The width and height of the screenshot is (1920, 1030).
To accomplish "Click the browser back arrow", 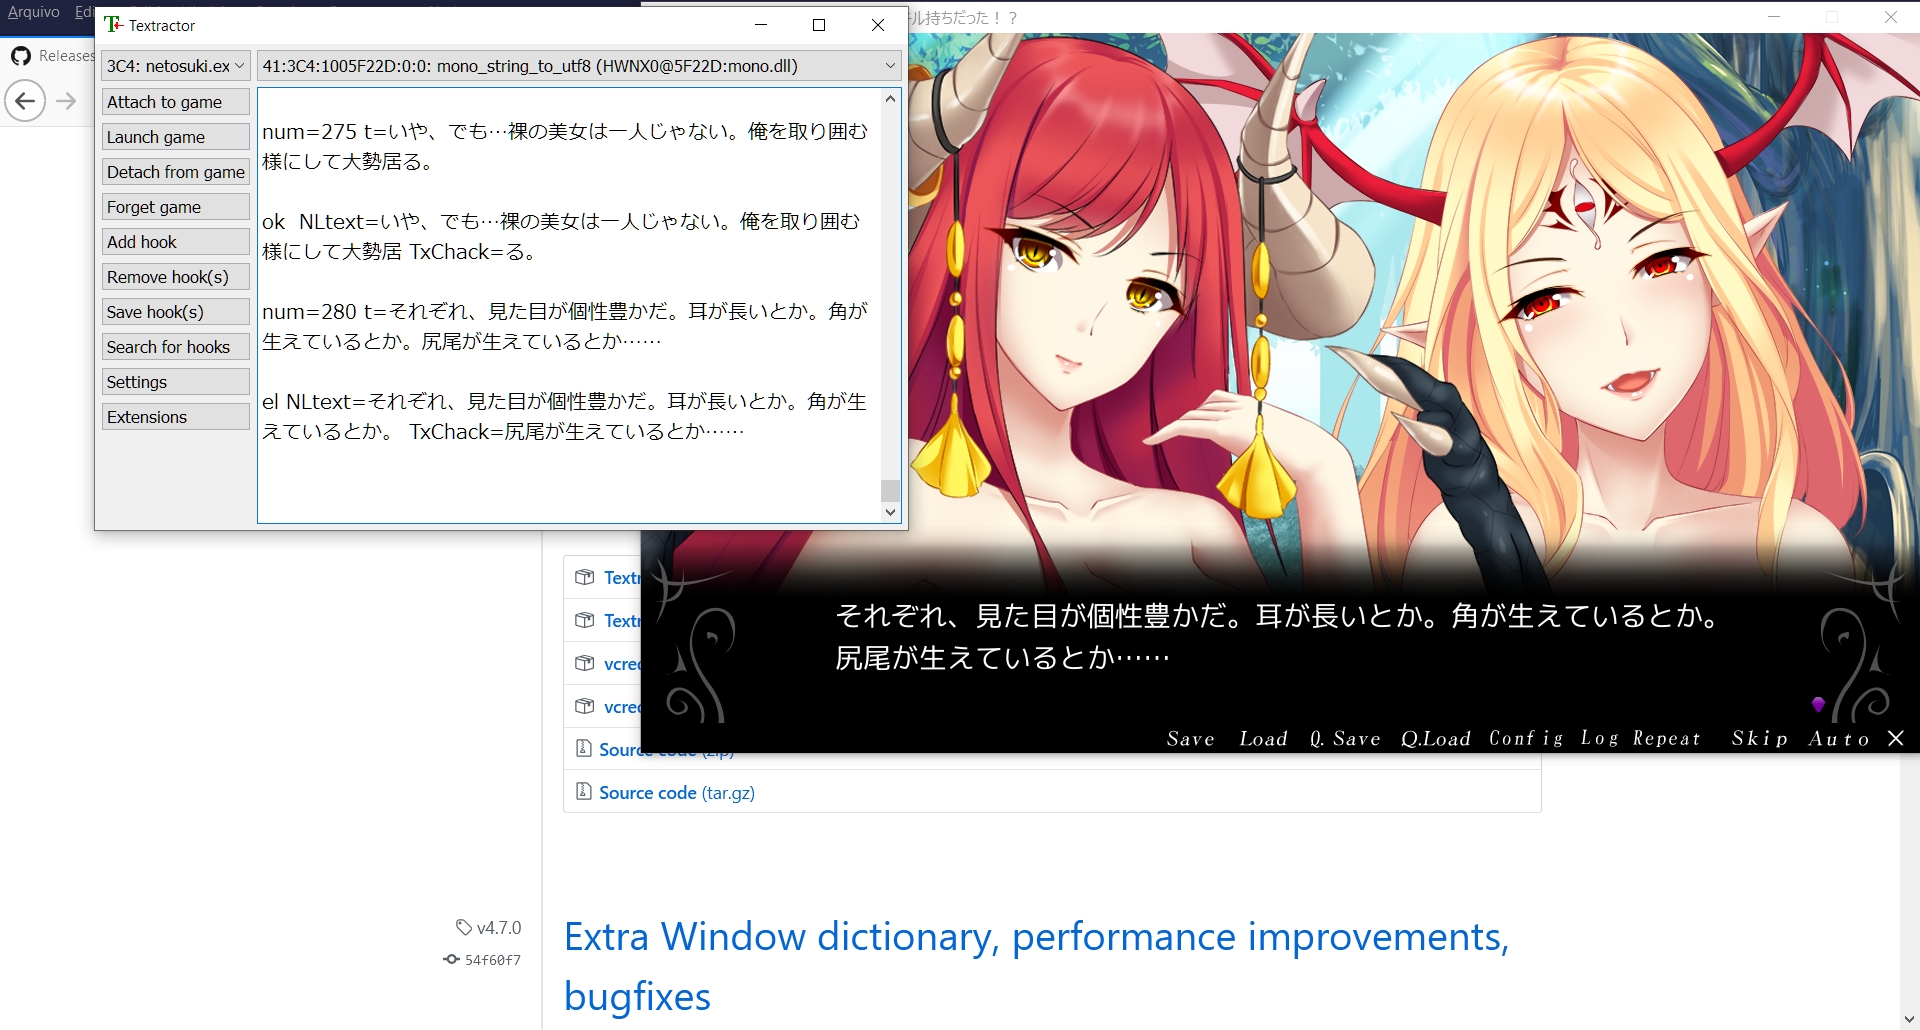I will pos(24,100).
